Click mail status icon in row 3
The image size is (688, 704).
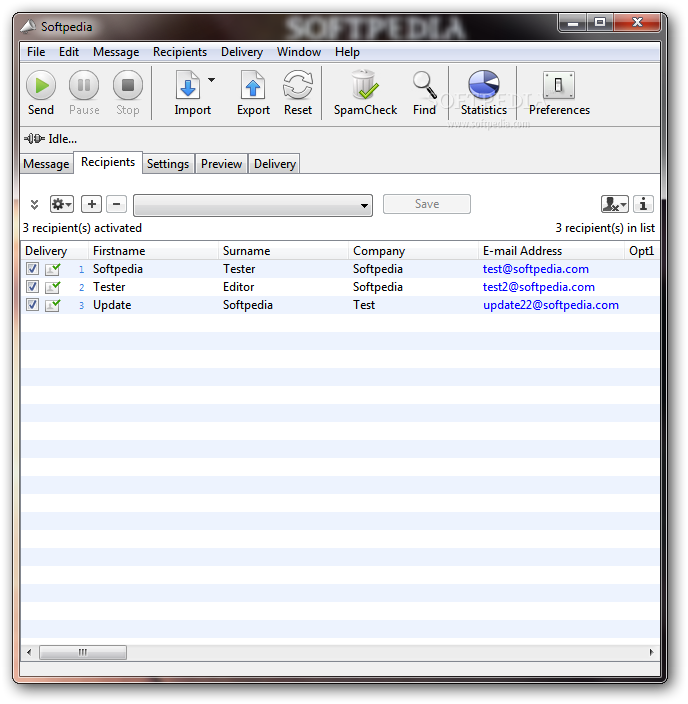53,305
